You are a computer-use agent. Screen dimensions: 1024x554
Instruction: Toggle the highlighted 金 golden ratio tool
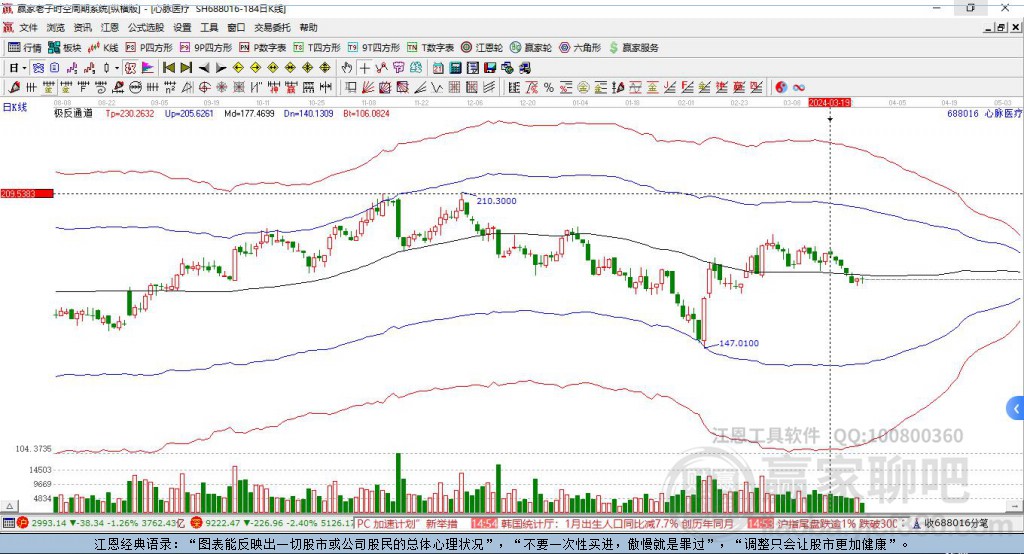pos(49,87)
